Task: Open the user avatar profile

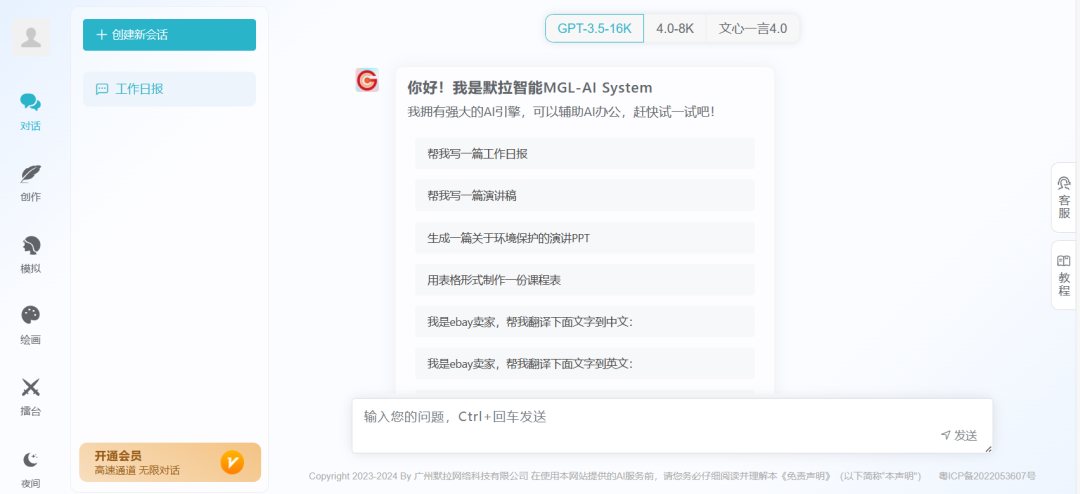Action: [x=30, y=37]
